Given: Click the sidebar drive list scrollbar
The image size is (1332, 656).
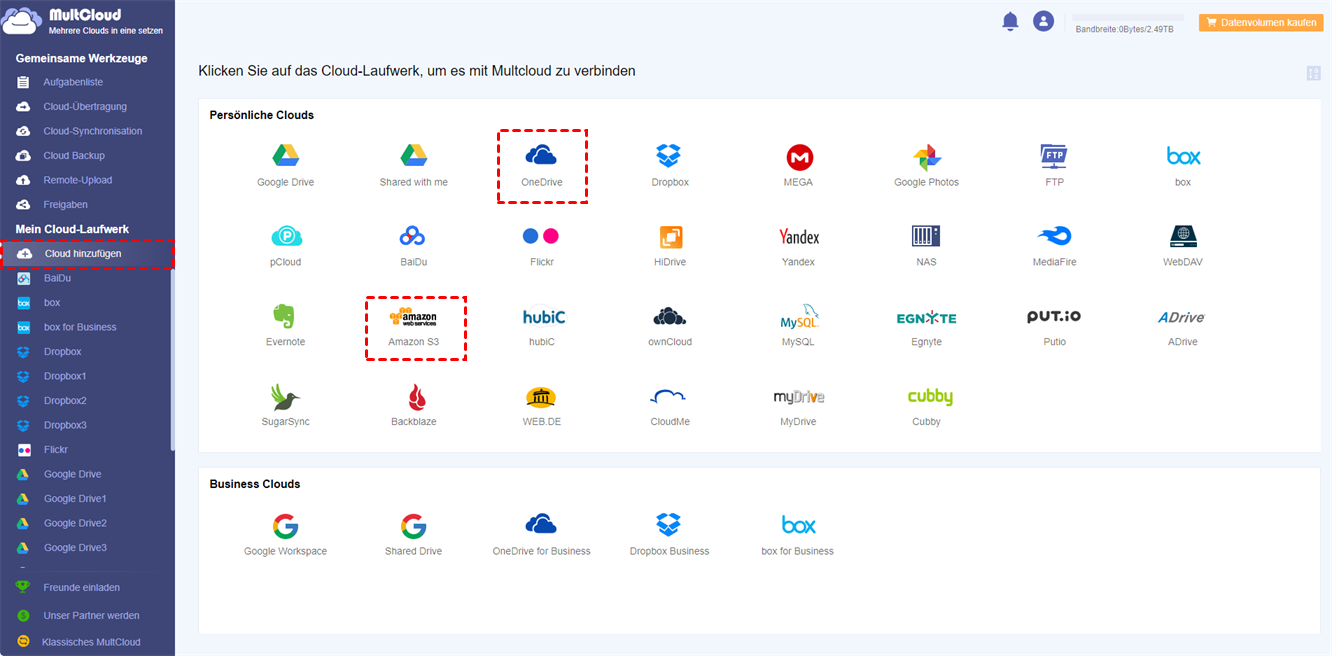Looking at the screenshot, I should tap(173, 360).
